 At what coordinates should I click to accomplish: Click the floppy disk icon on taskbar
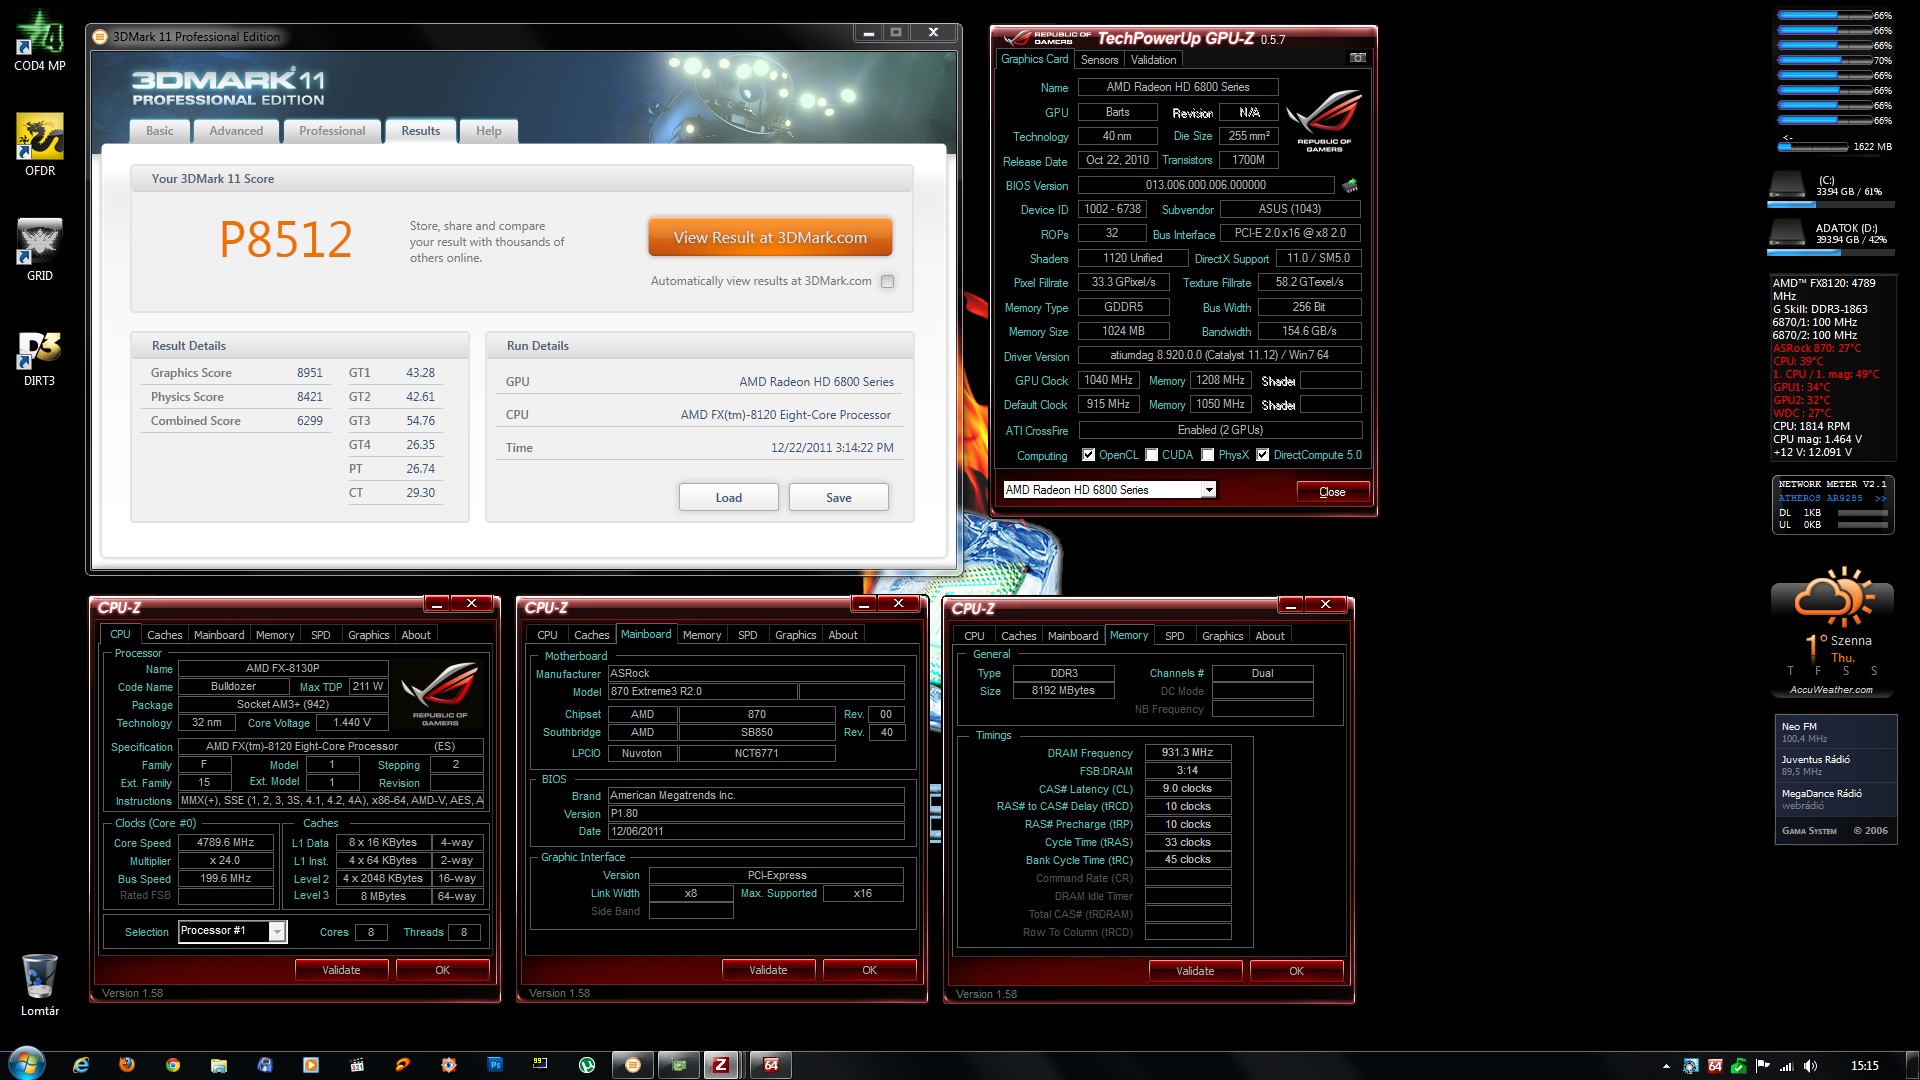(265, 1065)
